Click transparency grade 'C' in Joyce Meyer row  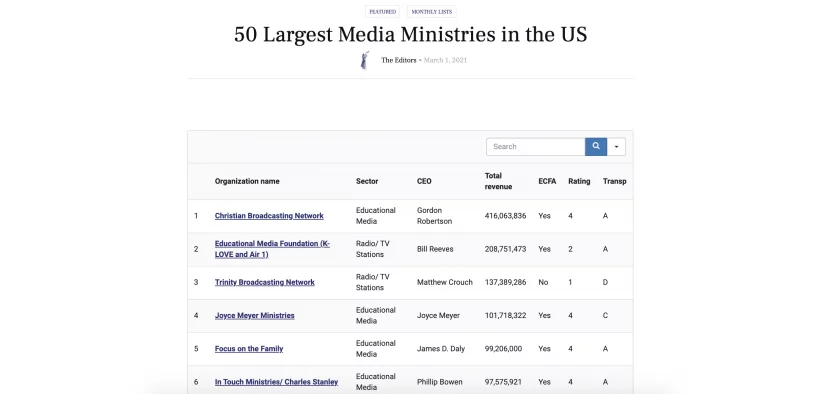(x=605, y=316)
